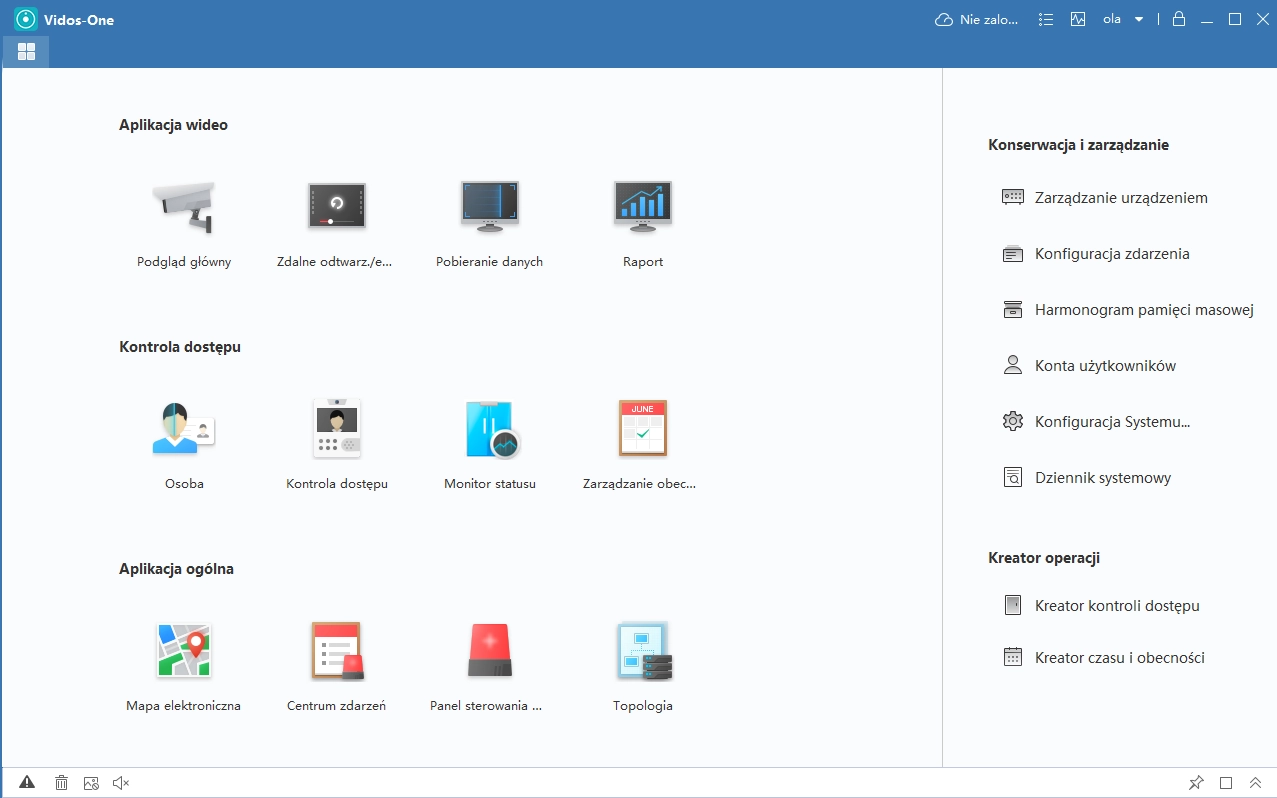Open Monitor statusu door icon
This screenshot has height=798, width=1277.
coord(491,429)
